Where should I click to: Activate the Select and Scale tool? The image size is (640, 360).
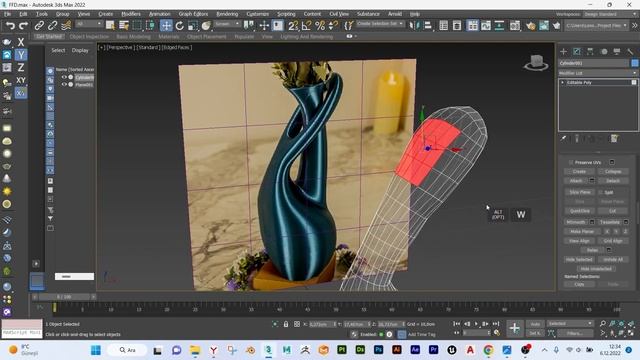tap(193, 26)
